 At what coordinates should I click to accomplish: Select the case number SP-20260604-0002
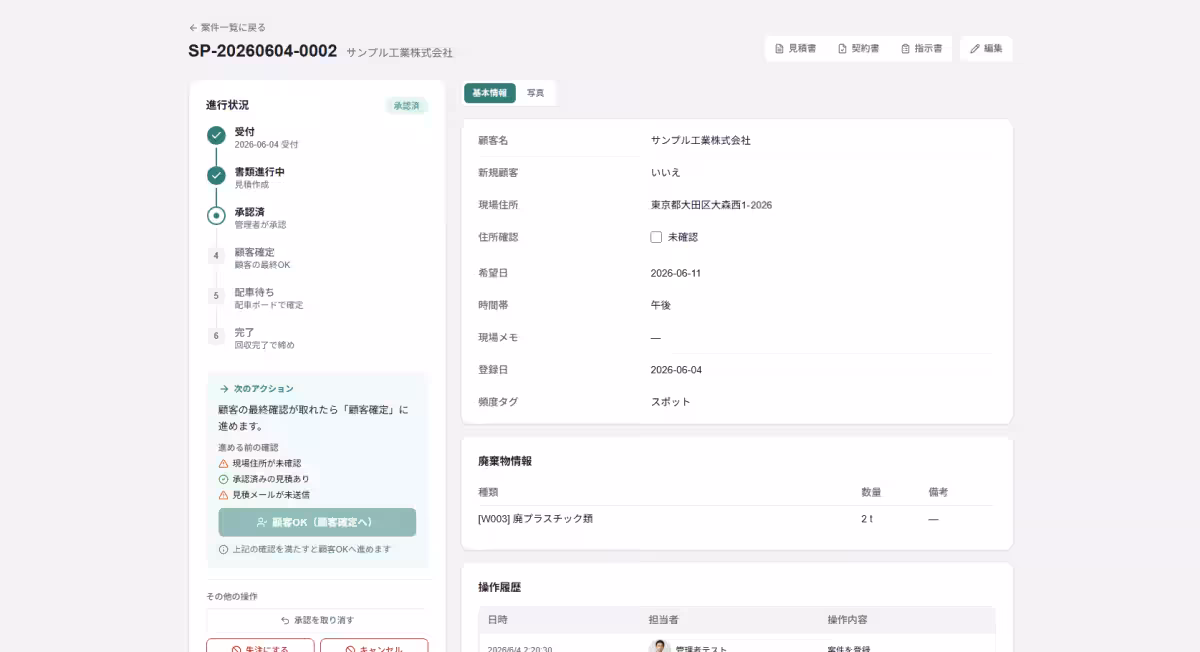tap(263, 51)
